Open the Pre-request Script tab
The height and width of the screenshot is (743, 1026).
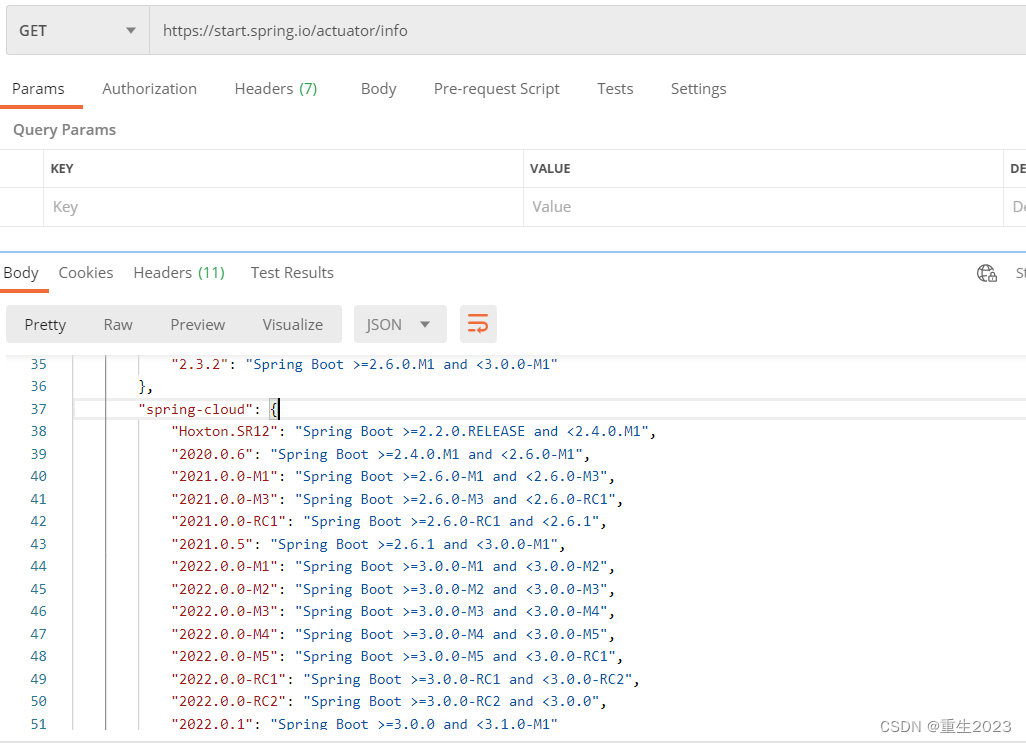point(496,89)
